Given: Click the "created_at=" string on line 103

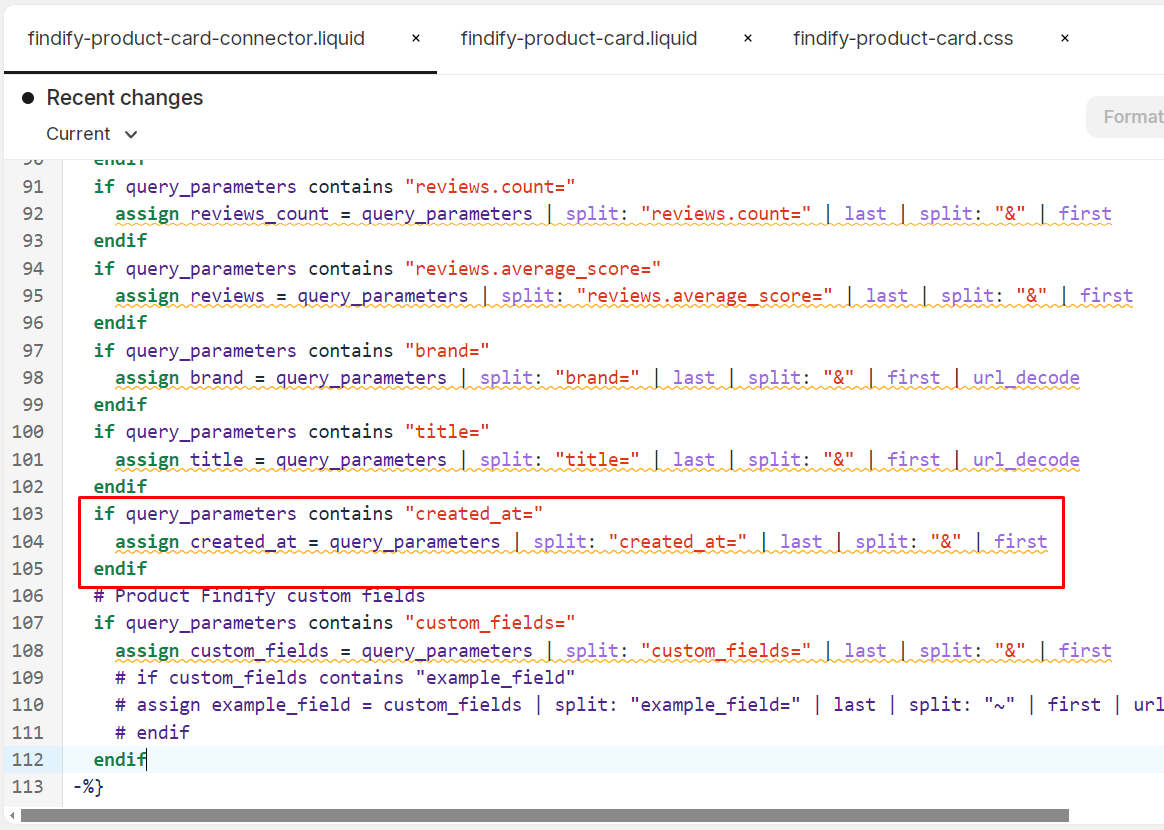Looking at the screenshot, I should [474, 514].
